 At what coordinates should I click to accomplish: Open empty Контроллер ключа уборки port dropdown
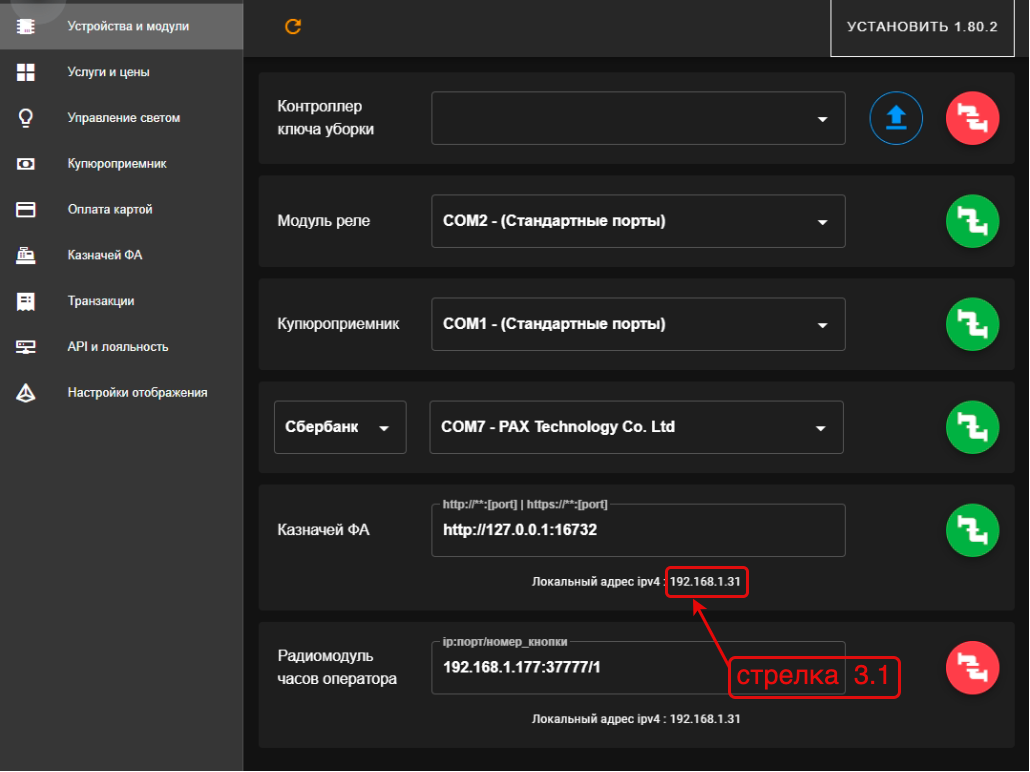point(638,118)
